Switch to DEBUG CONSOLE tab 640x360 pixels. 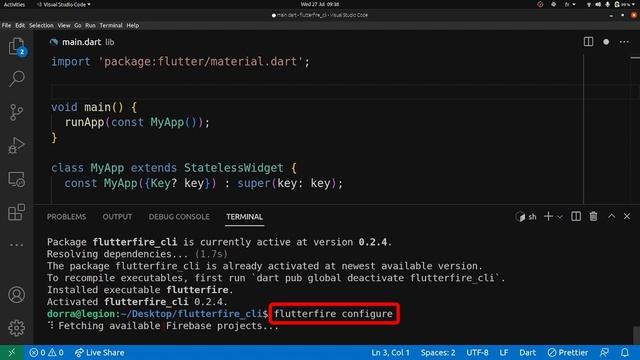click(x=179, y=217)
